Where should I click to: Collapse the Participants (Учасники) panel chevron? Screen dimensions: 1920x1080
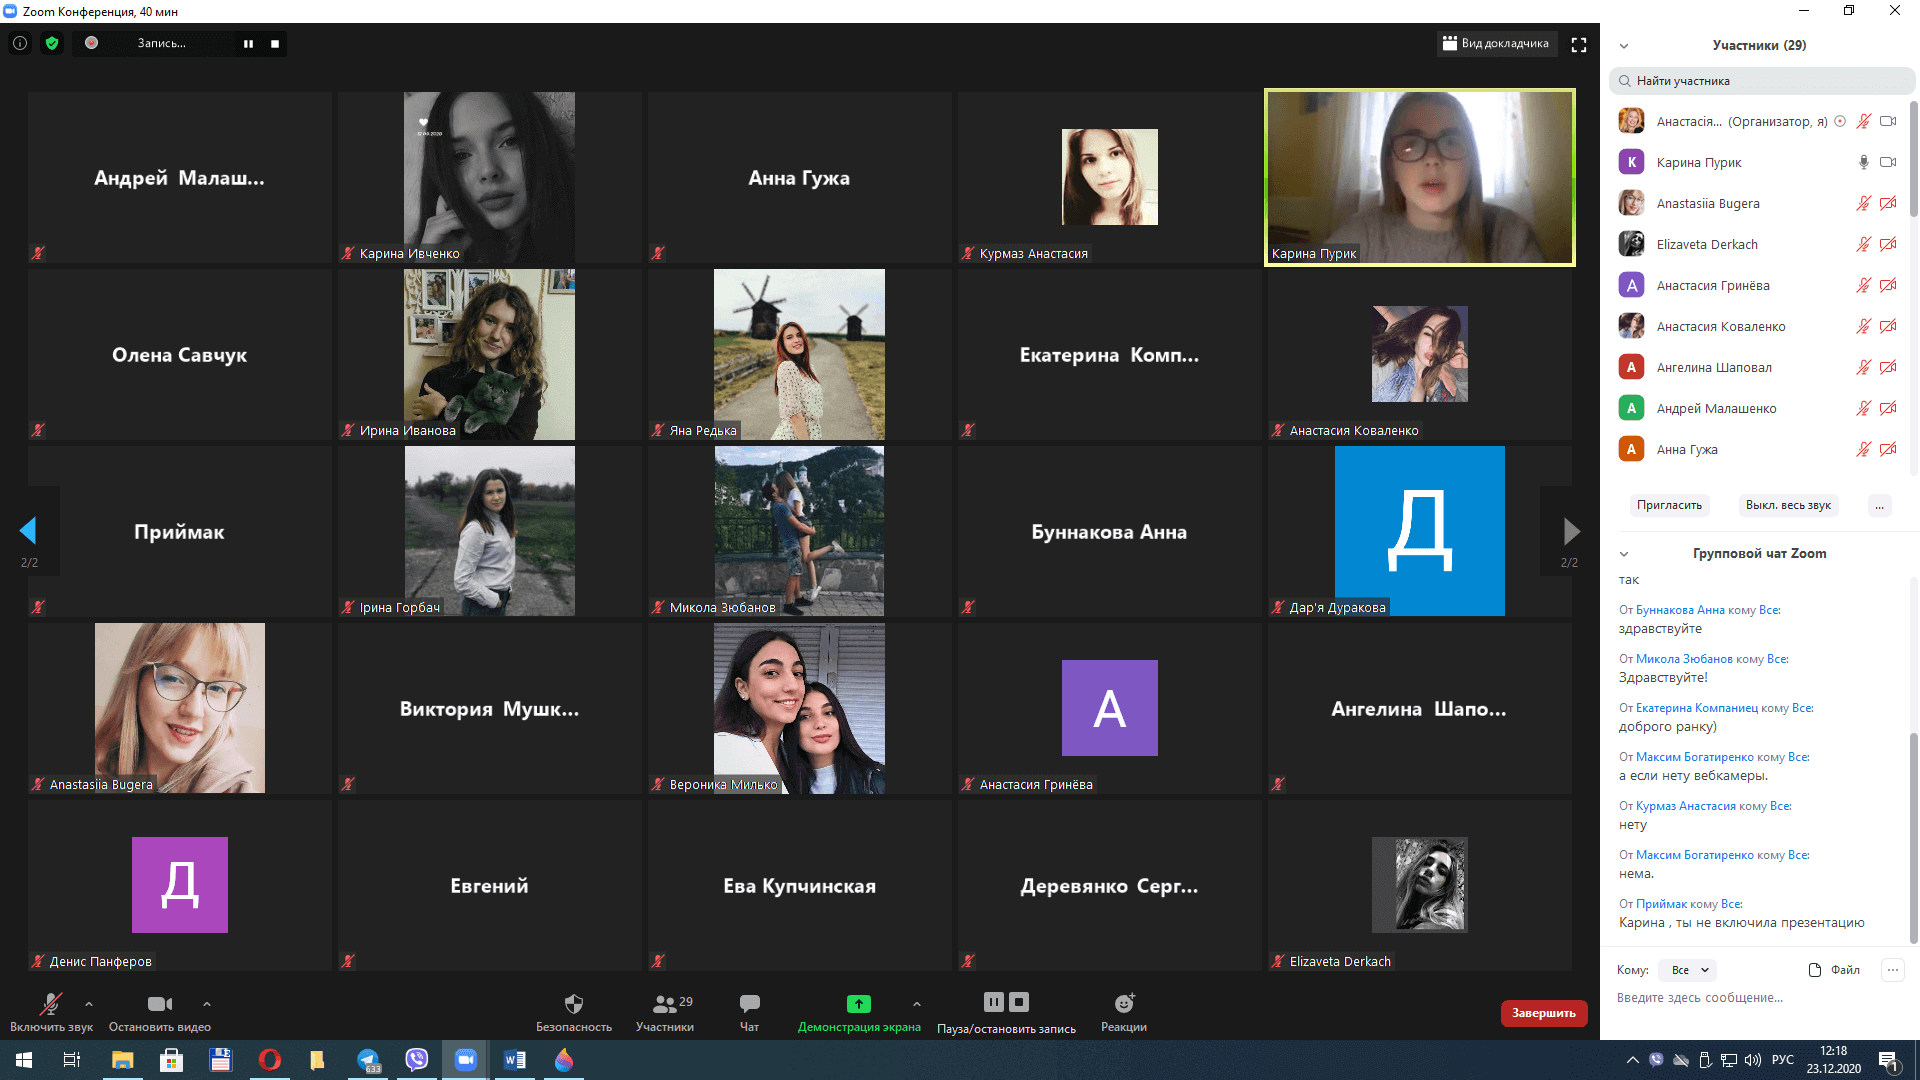[1624, 46]
